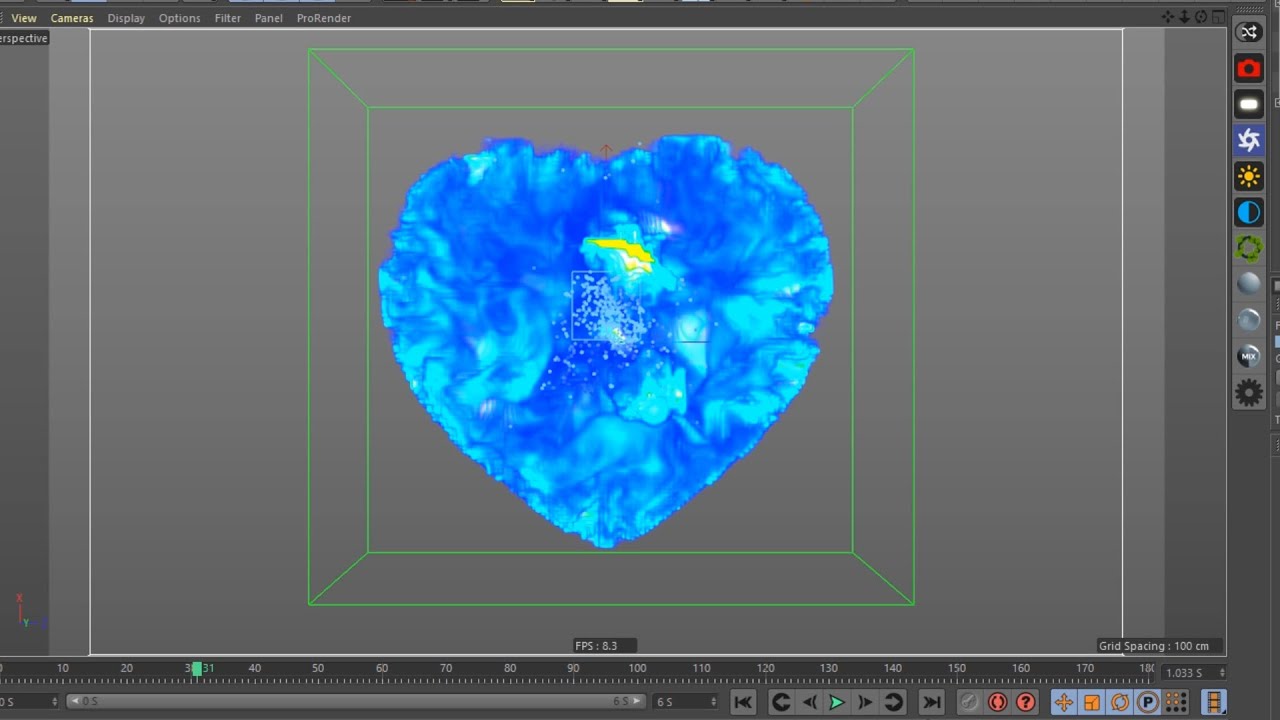The width and height of the screenshot is (1280, 720).
Task: Click frame 150 on the timeline ruler
Action: (957, 668)
